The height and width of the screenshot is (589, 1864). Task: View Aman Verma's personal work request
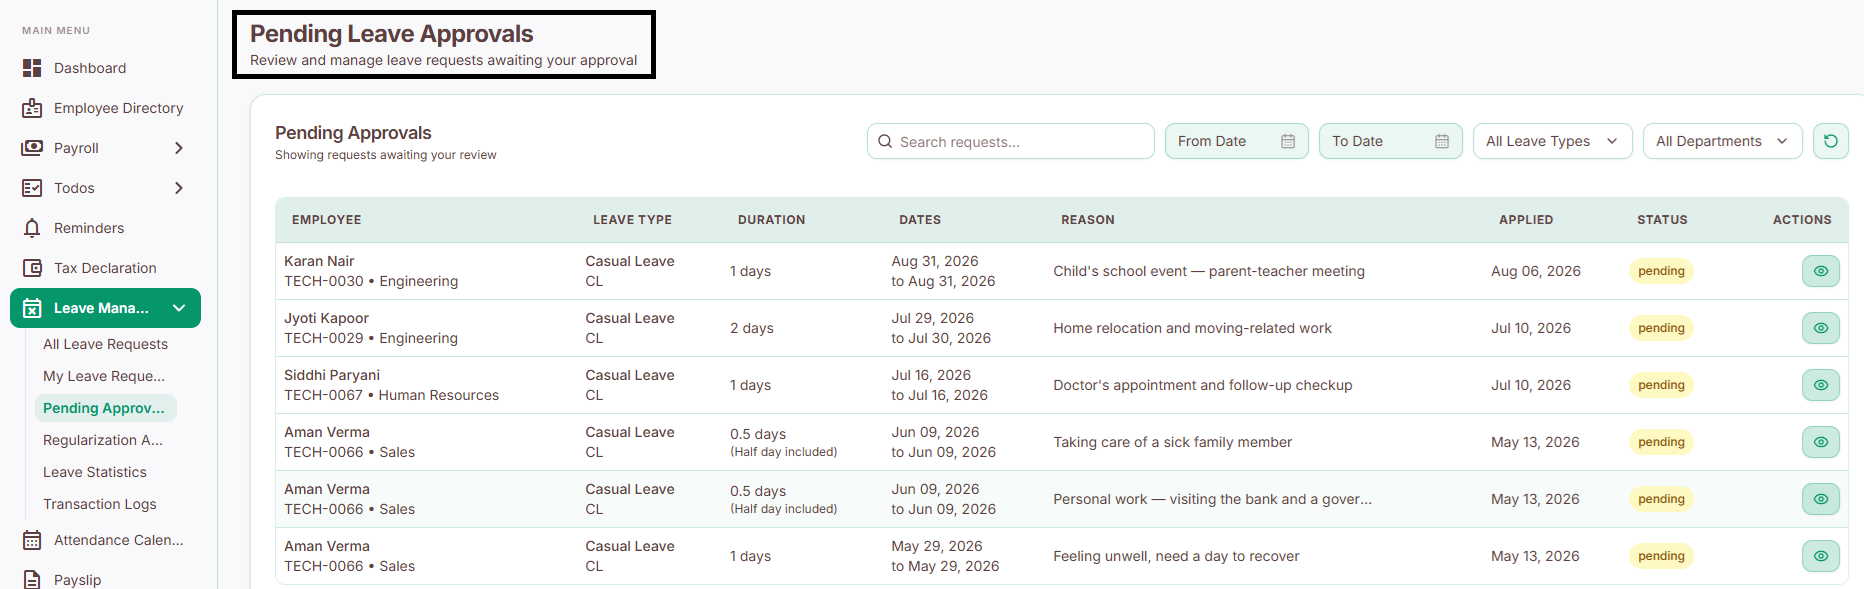(x=1821, y=499)
